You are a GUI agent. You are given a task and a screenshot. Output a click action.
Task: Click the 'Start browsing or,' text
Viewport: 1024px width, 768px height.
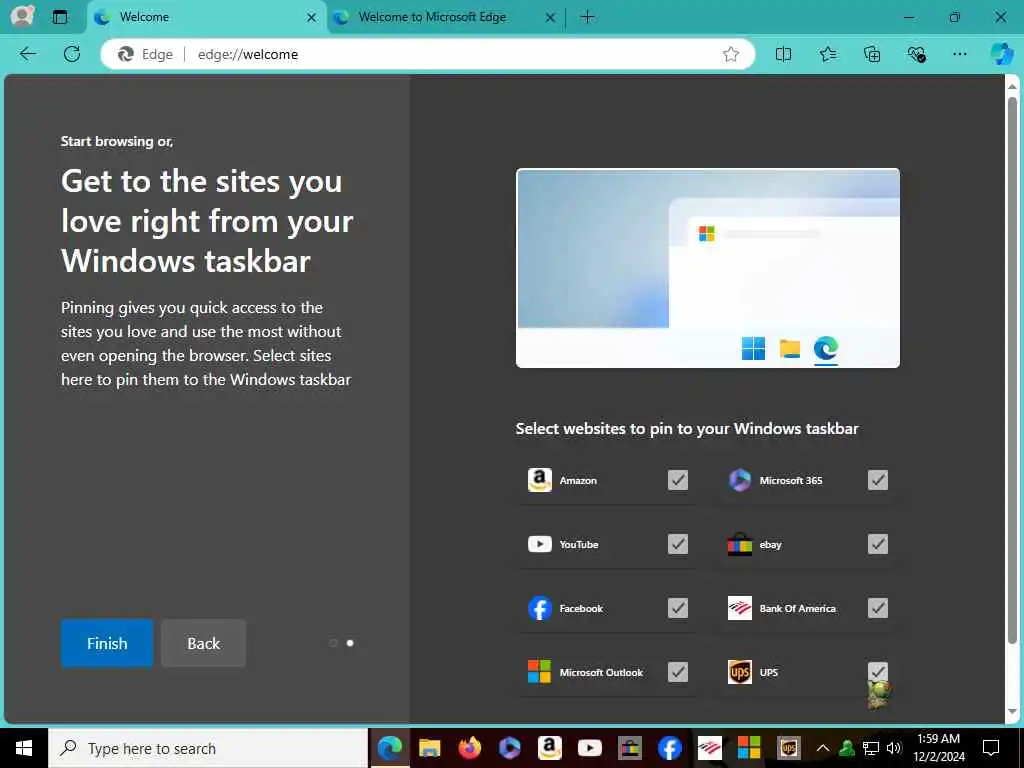point(117,141)
